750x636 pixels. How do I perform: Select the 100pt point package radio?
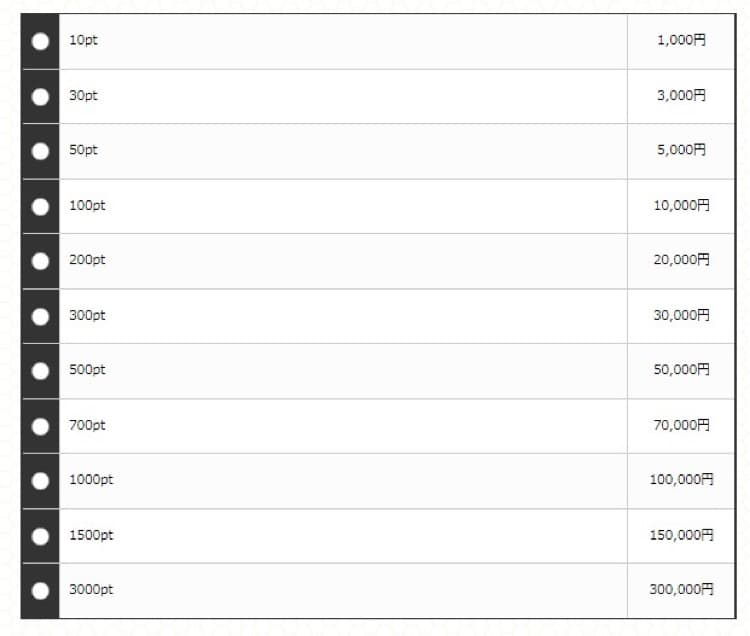[x=40, y=207]
